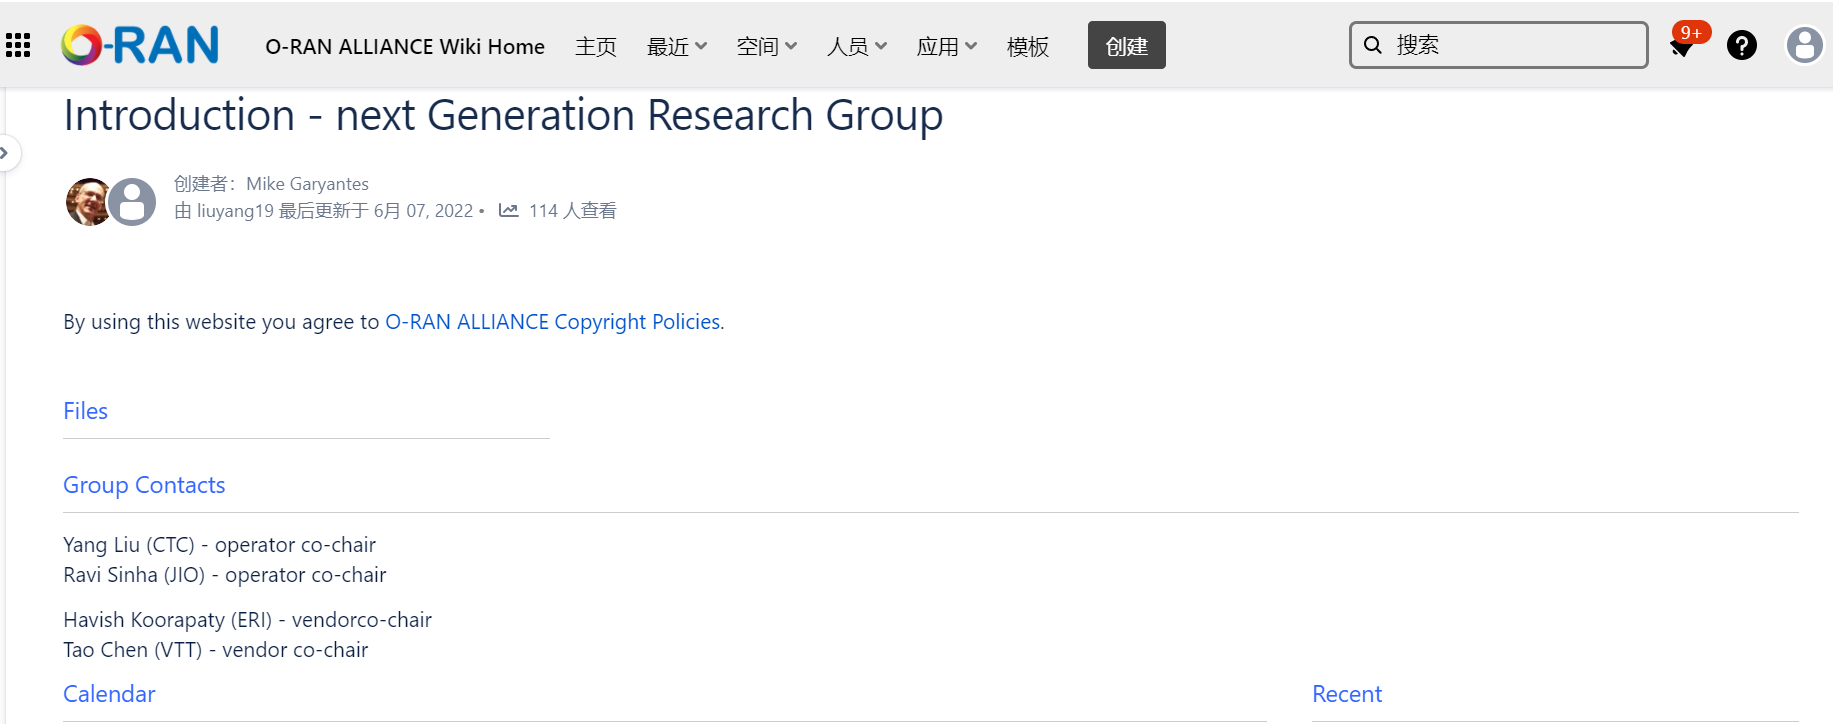
Task: Open the help question mark icon
Action: coord(1742,45)
